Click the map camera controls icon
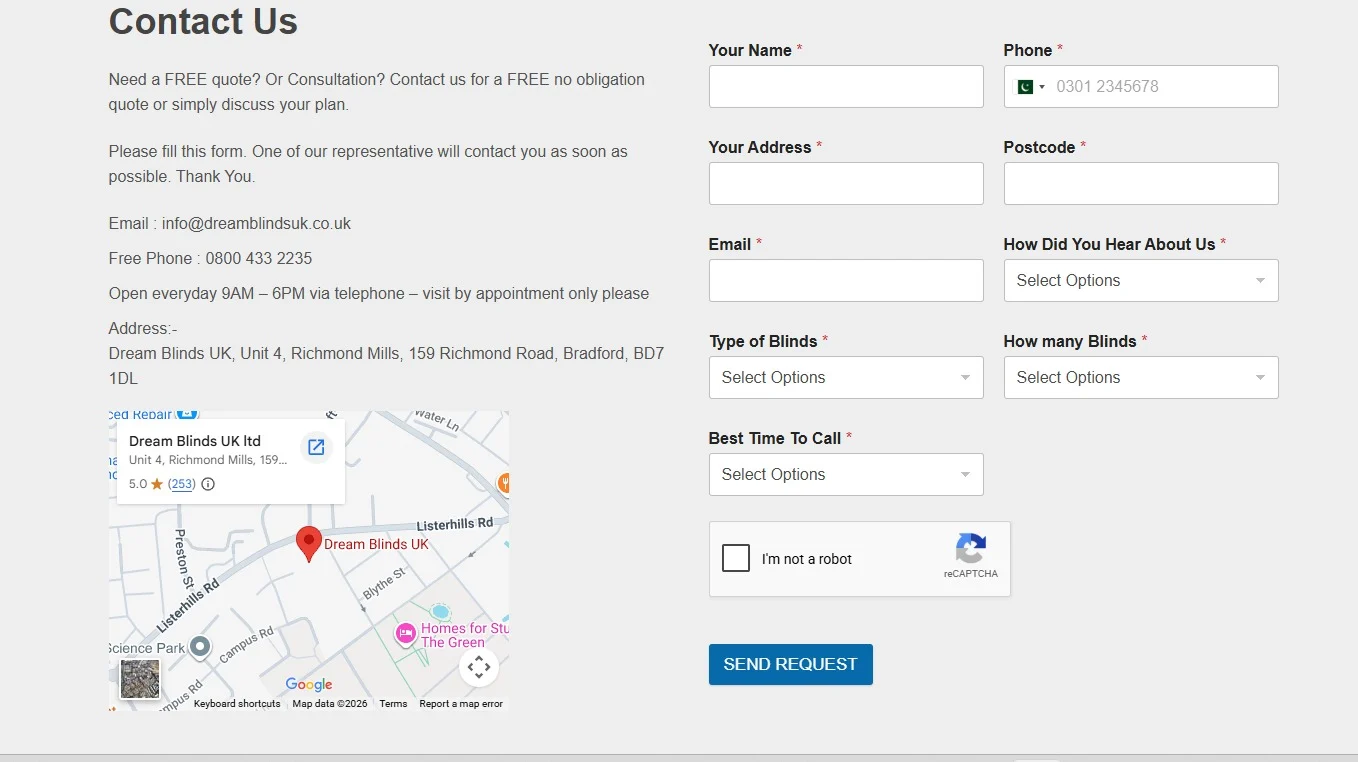This screenshot has height=762, width=1358. click(479, 666)
